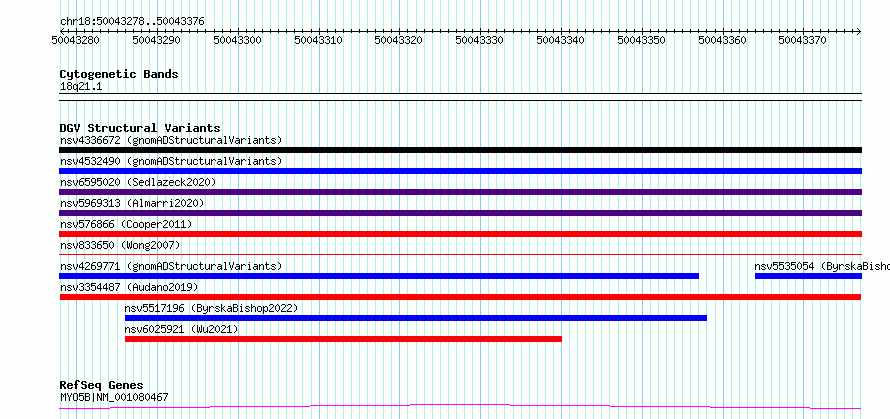Select the nsv833650 (Wong2007) label
This screenshot has width=890, height=419.
point(120,245)
